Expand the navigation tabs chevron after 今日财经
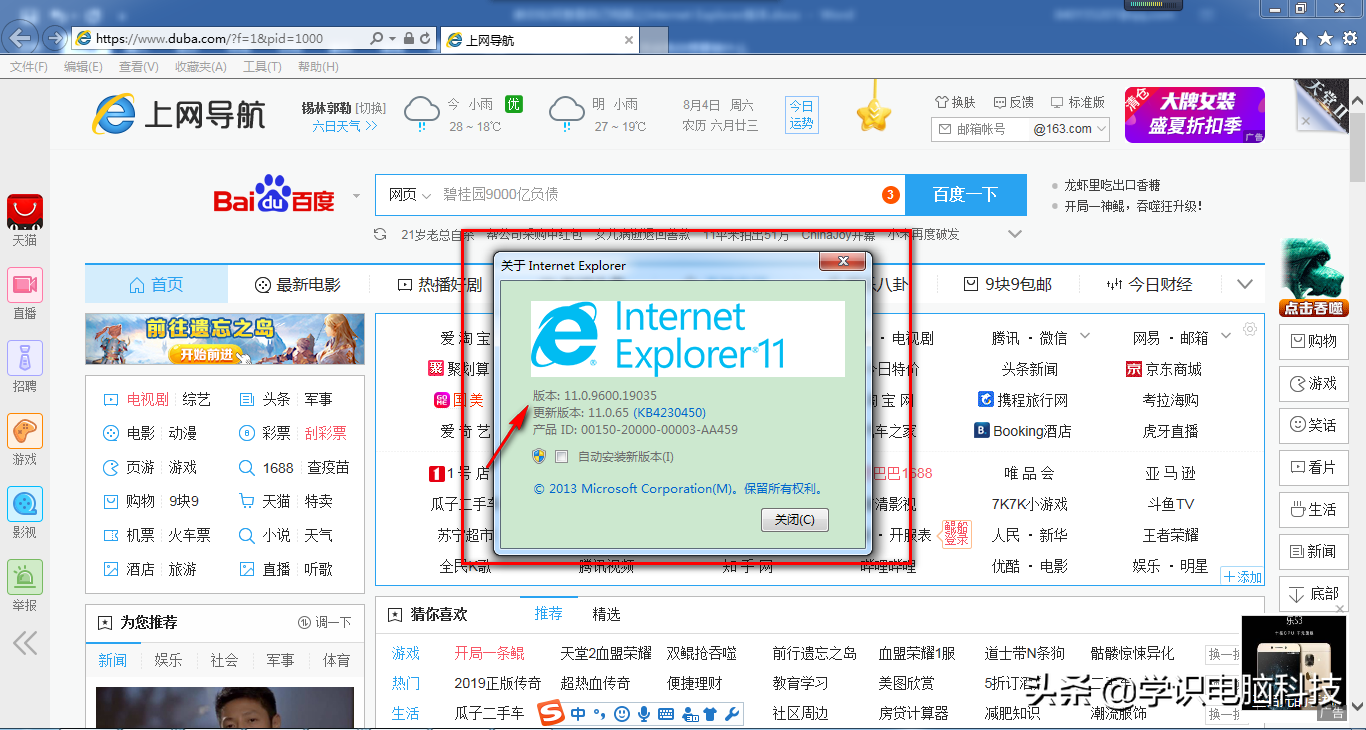Screen dimensions: 1366x730 pyautogui.click(x=1244, y=285)
